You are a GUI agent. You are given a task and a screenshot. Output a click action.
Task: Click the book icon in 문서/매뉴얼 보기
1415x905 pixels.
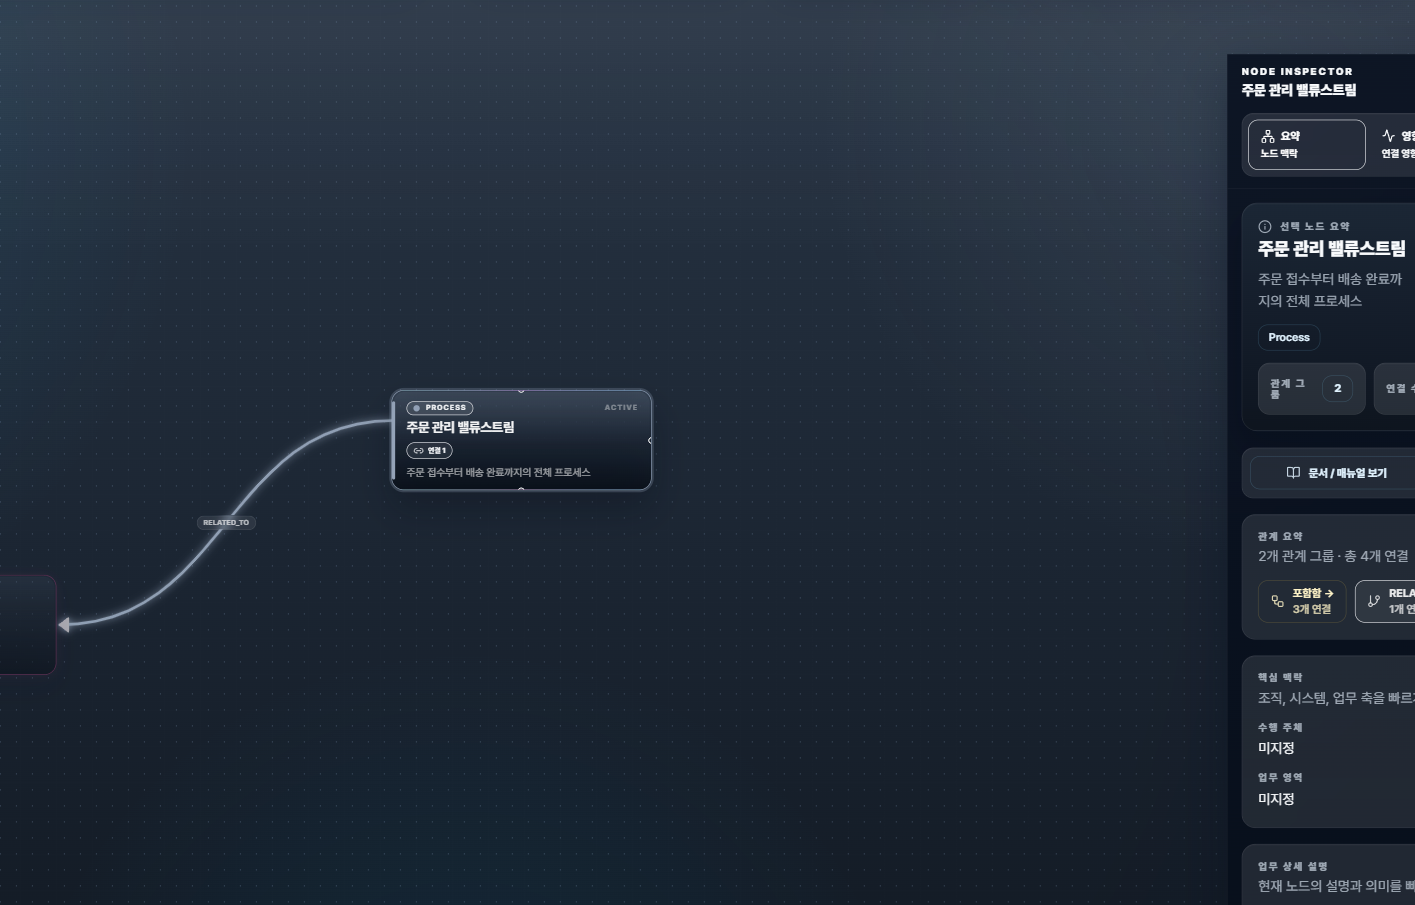(x=1293, y=473)
